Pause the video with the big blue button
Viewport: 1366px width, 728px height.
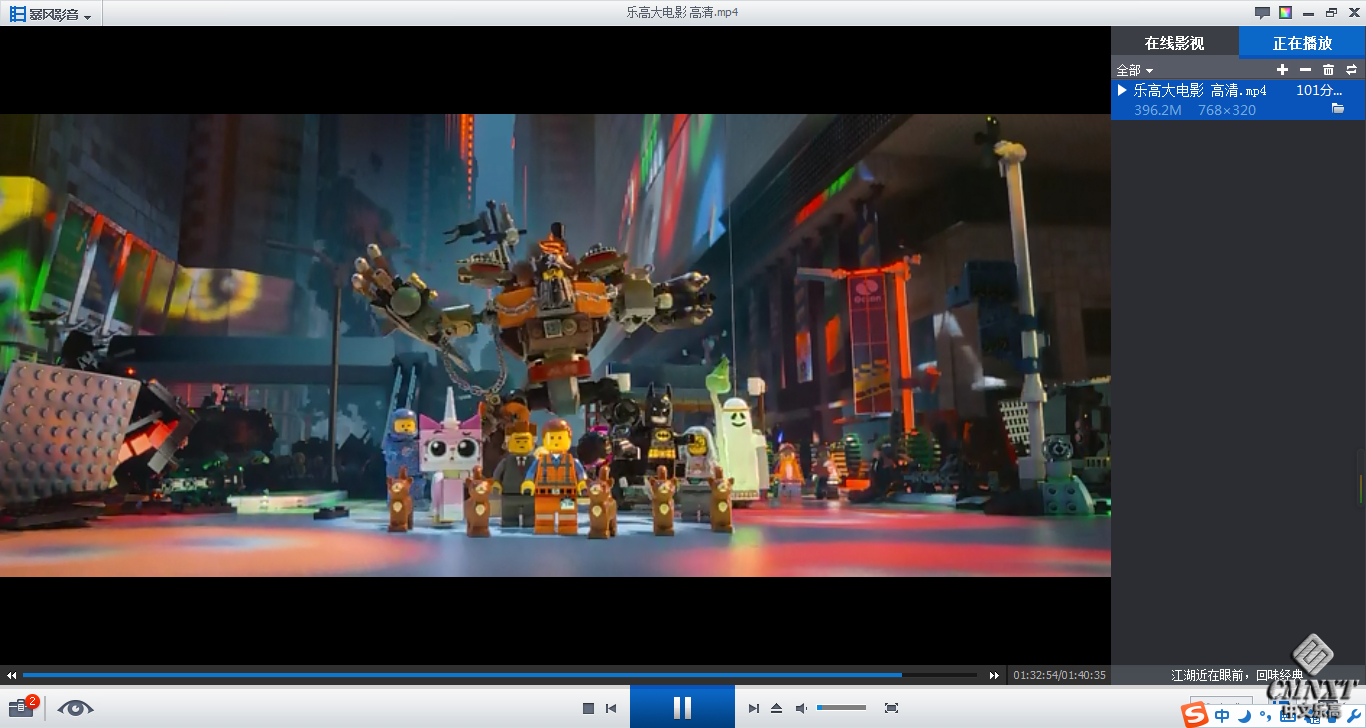pos(682,707)
